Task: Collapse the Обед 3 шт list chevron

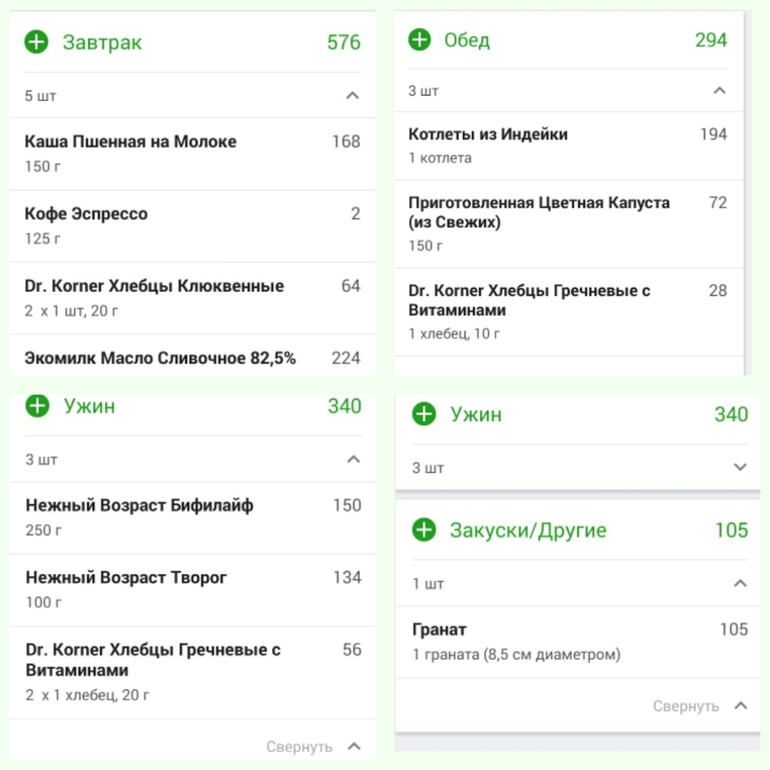Action: (719, 90)
